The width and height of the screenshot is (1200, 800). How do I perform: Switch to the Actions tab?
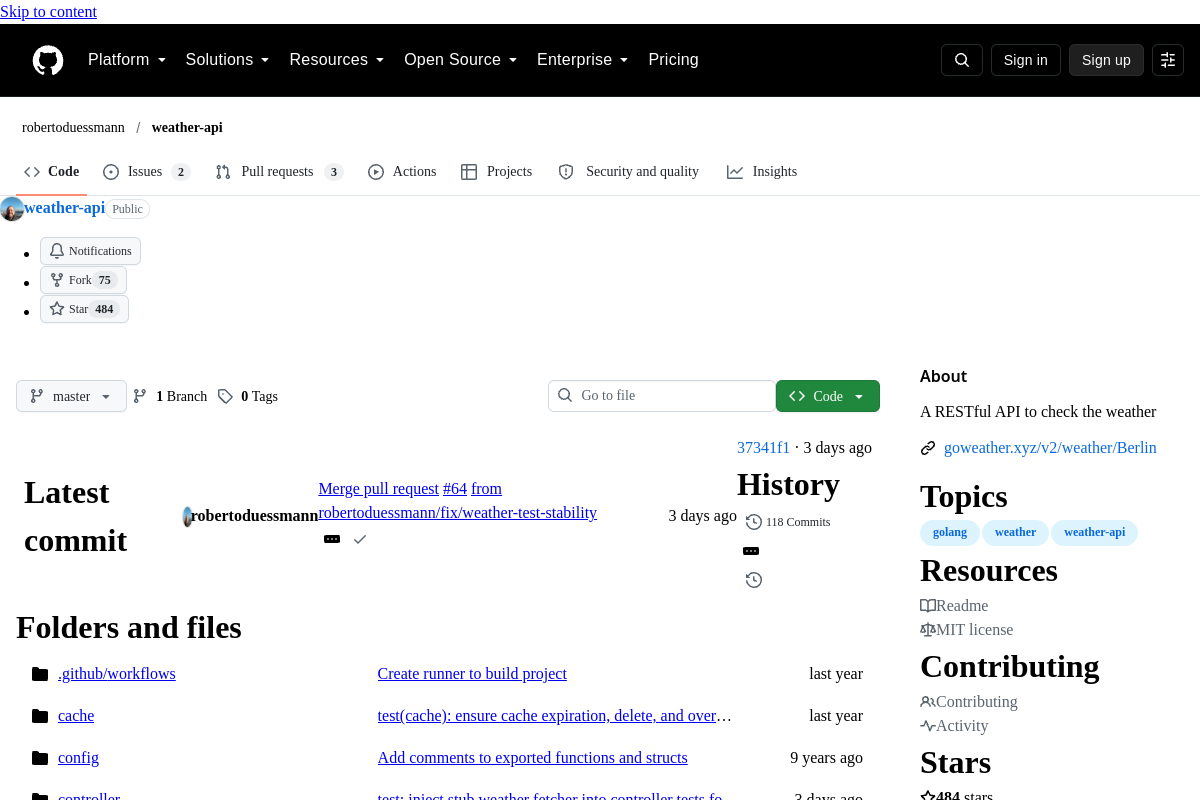pos(402,172)
